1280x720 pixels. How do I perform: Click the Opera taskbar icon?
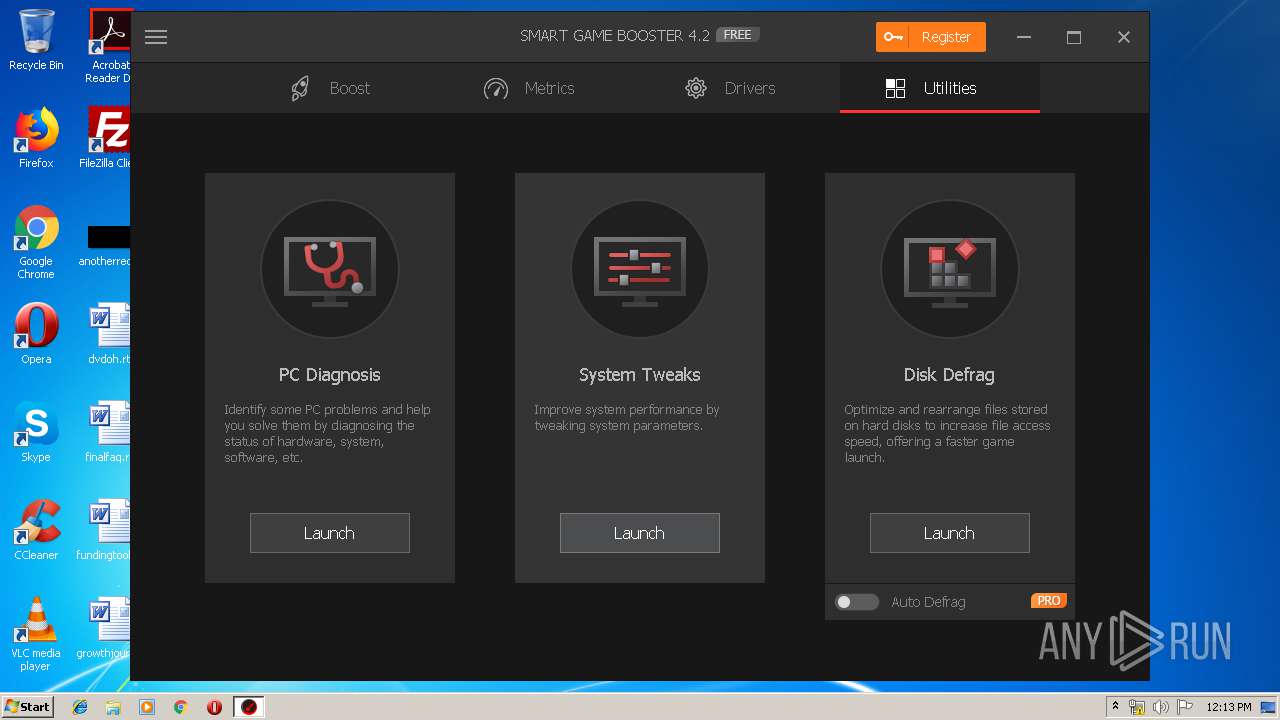[214, 707]
